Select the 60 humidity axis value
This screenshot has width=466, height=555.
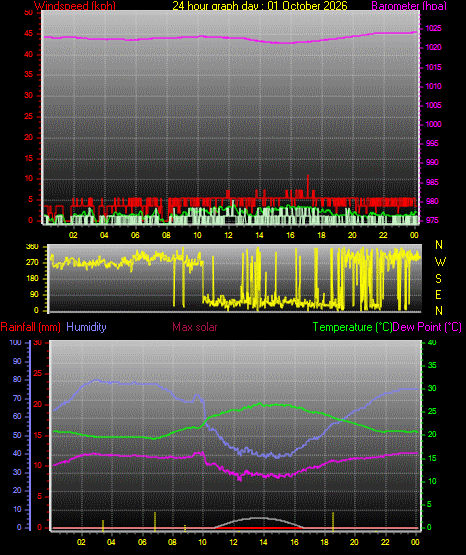click(17, 417)
